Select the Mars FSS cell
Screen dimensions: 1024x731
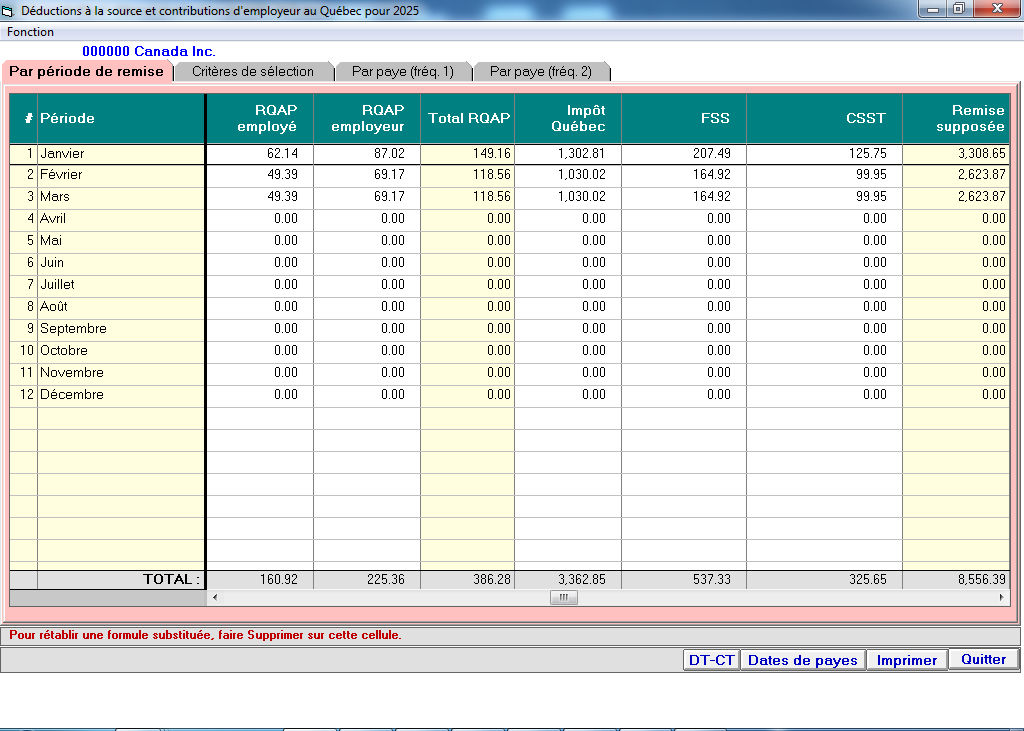[684, 197]
